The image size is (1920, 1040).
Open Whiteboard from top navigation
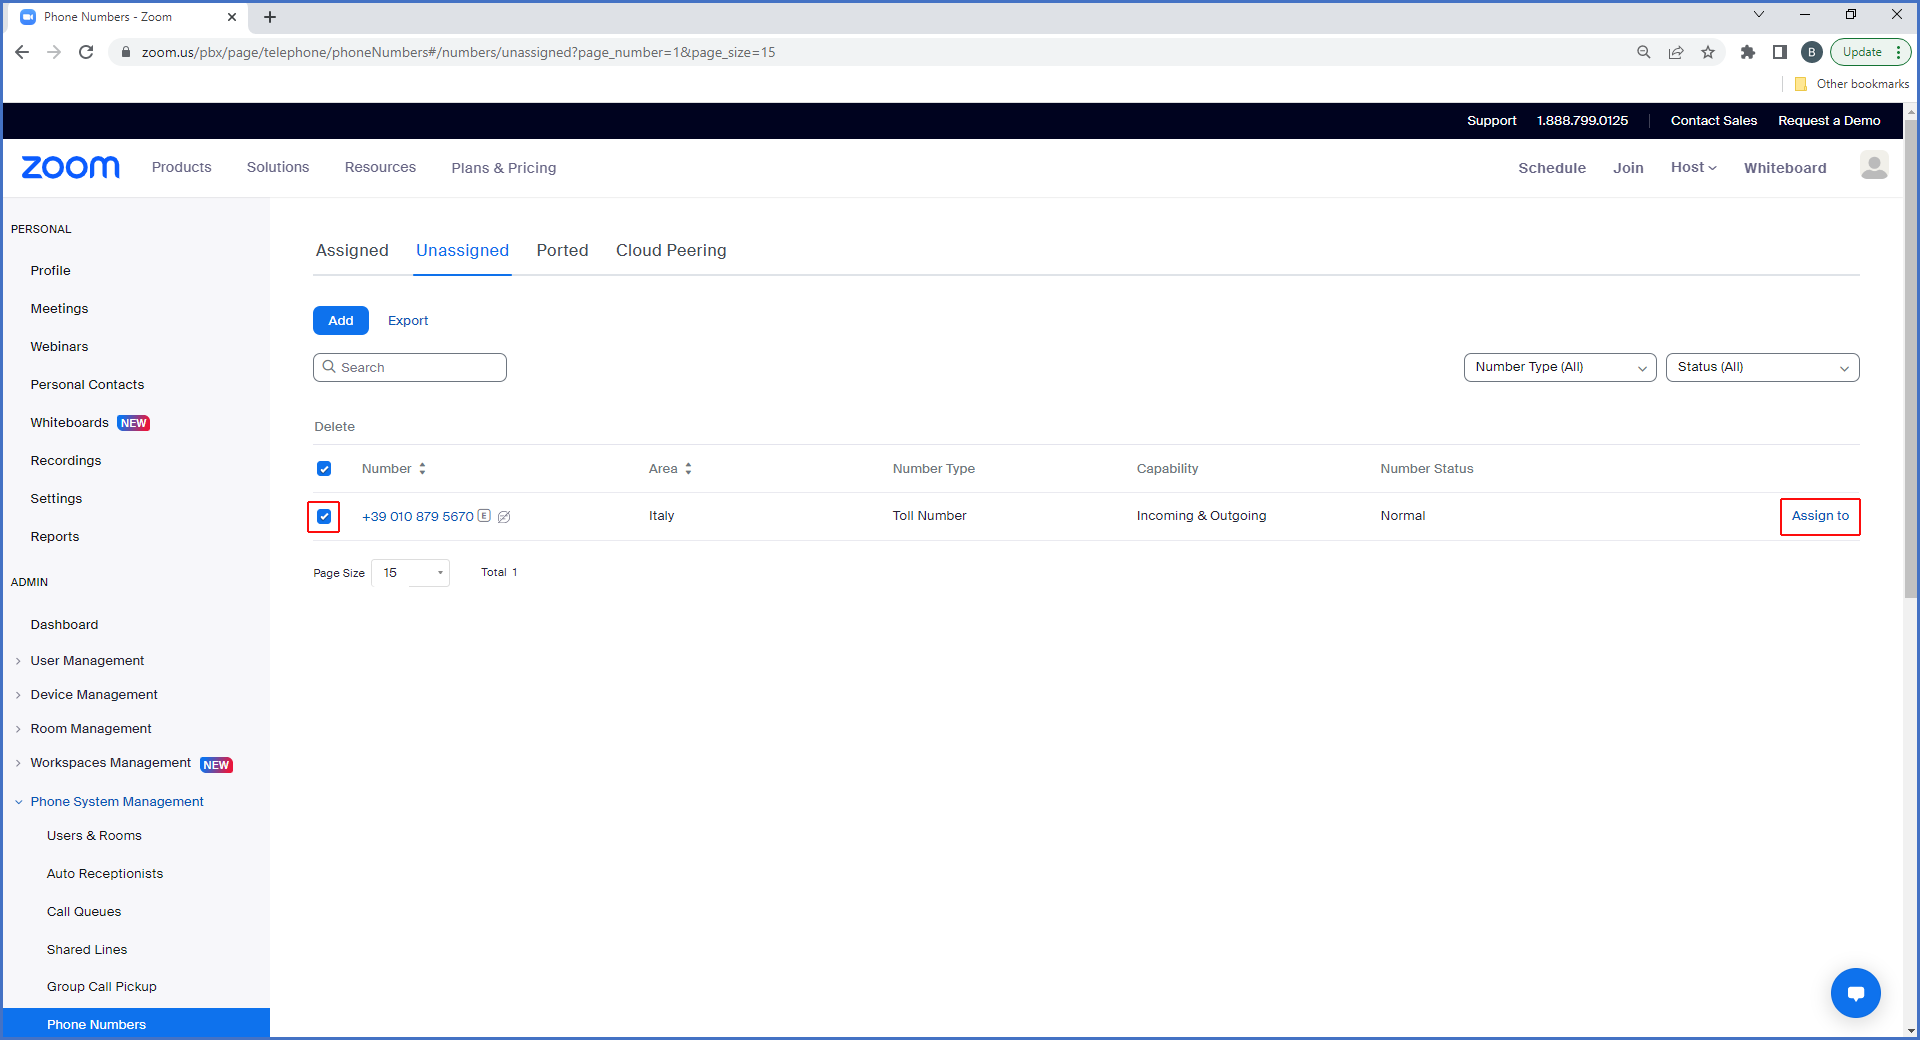tap(1785, 168)
